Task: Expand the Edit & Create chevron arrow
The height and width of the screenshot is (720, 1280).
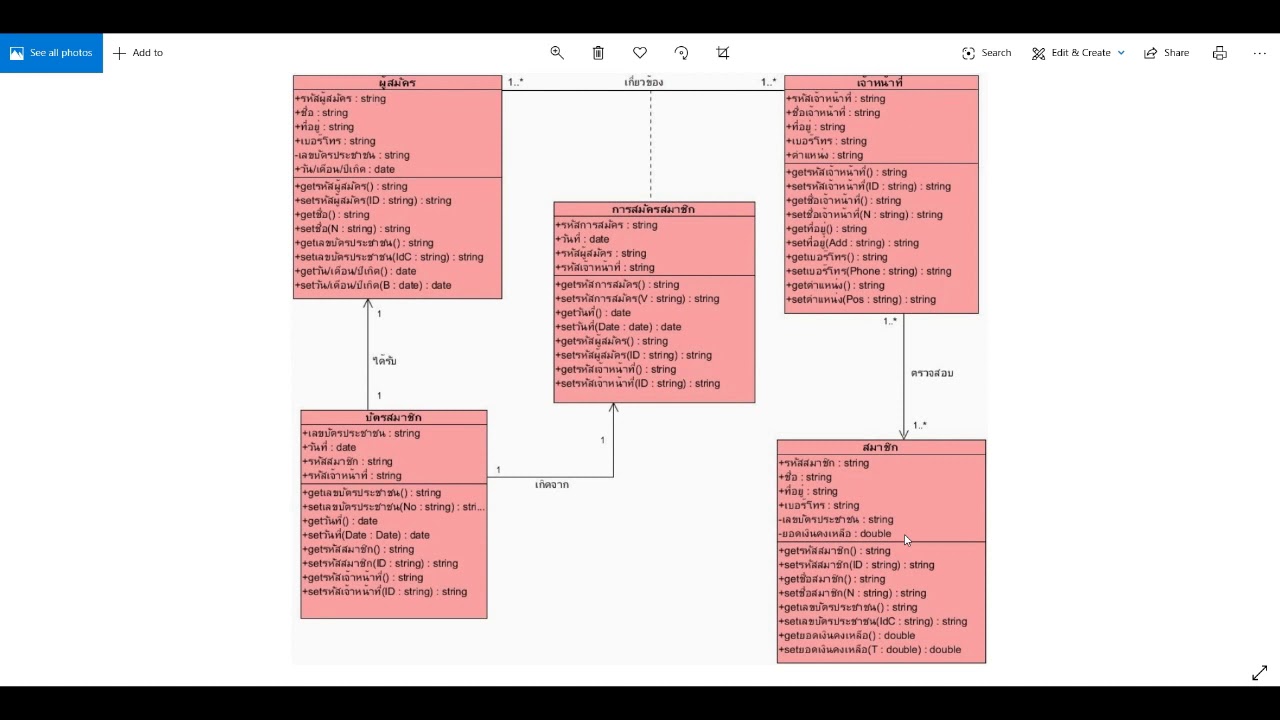Action: click(x=1121, y=53)
